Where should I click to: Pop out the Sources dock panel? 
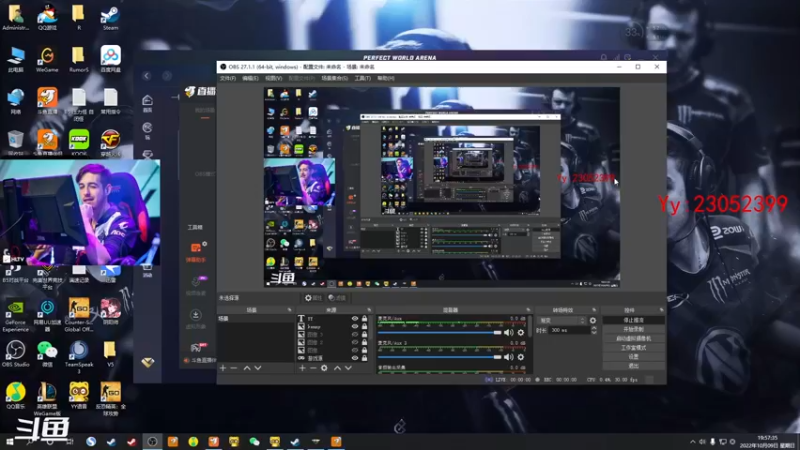pyautogui.click(x=369, y=310)
